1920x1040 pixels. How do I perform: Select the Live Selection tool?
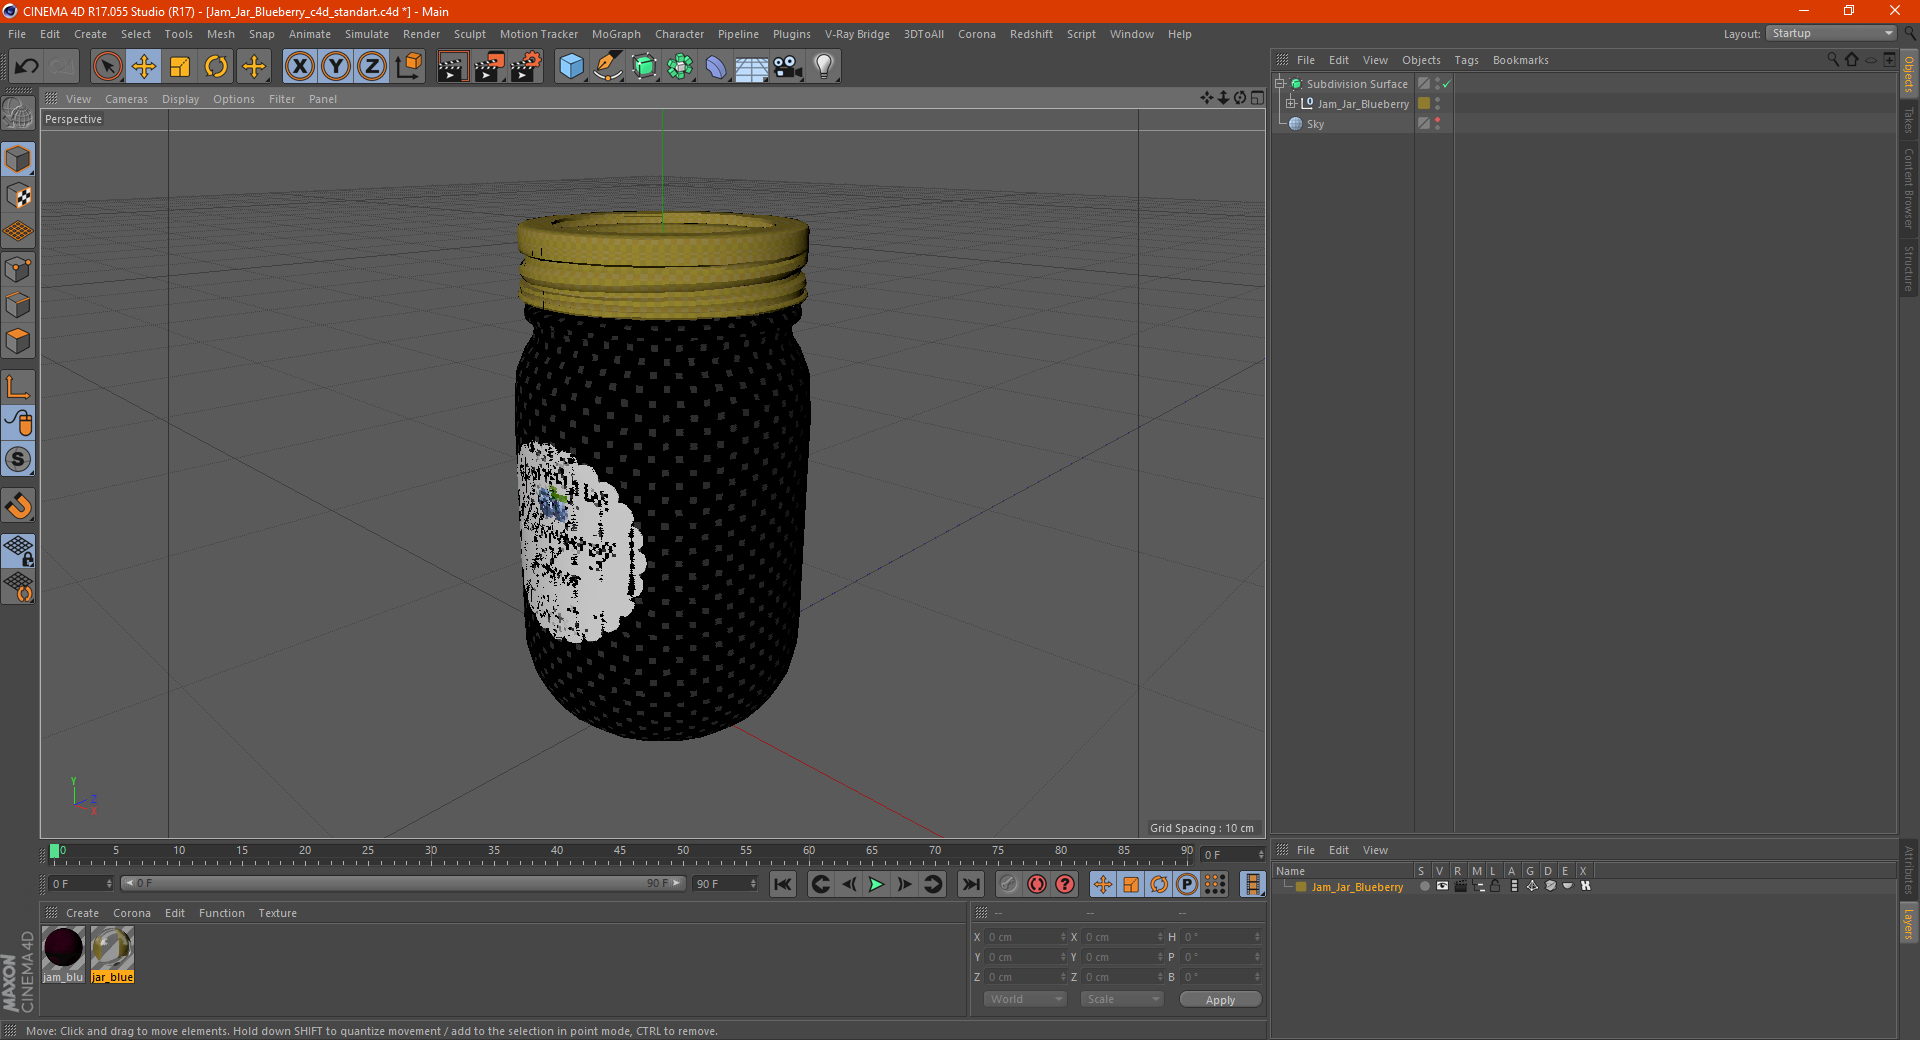107,67
